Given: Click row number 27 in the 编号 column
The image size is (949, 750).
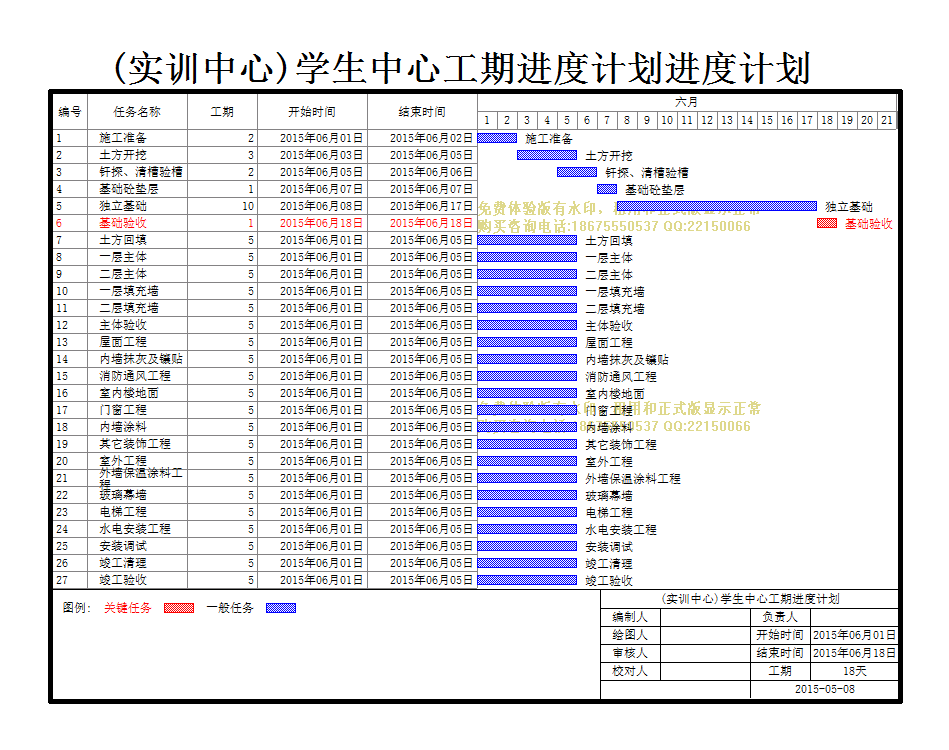Looking at the screenshot, I should (62, 580).
